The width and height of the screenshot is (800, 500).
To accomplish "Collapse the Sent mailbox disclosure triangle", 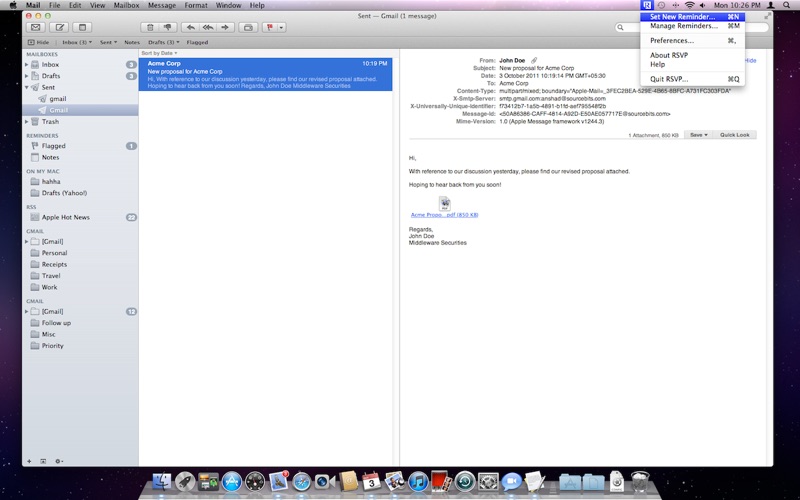I will point(27,87).
